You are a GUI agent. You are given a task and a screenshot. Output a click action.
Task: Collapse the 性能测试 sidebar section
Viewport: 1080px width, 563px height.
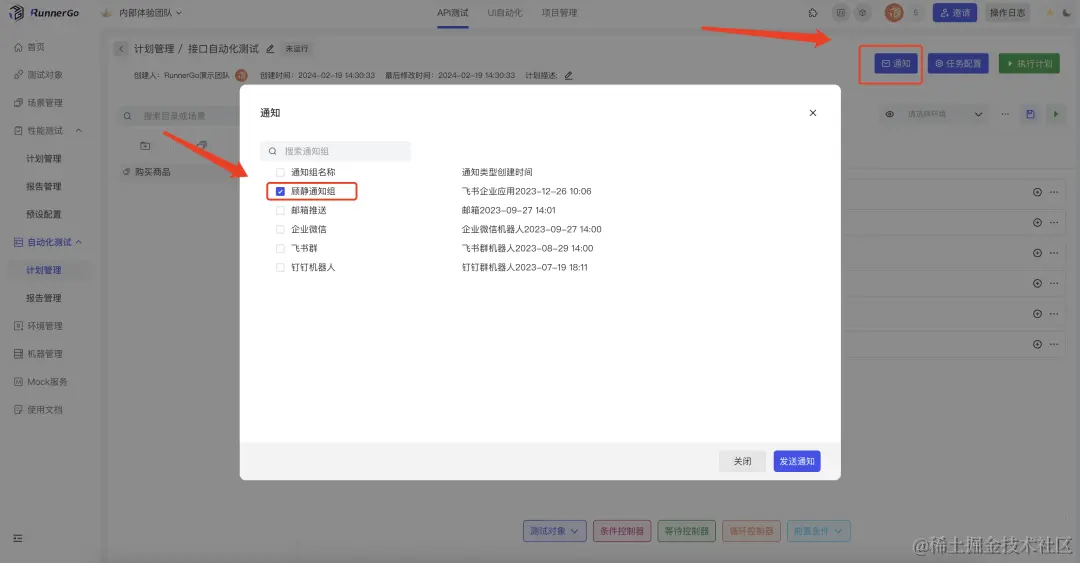[x=79, y=130]
